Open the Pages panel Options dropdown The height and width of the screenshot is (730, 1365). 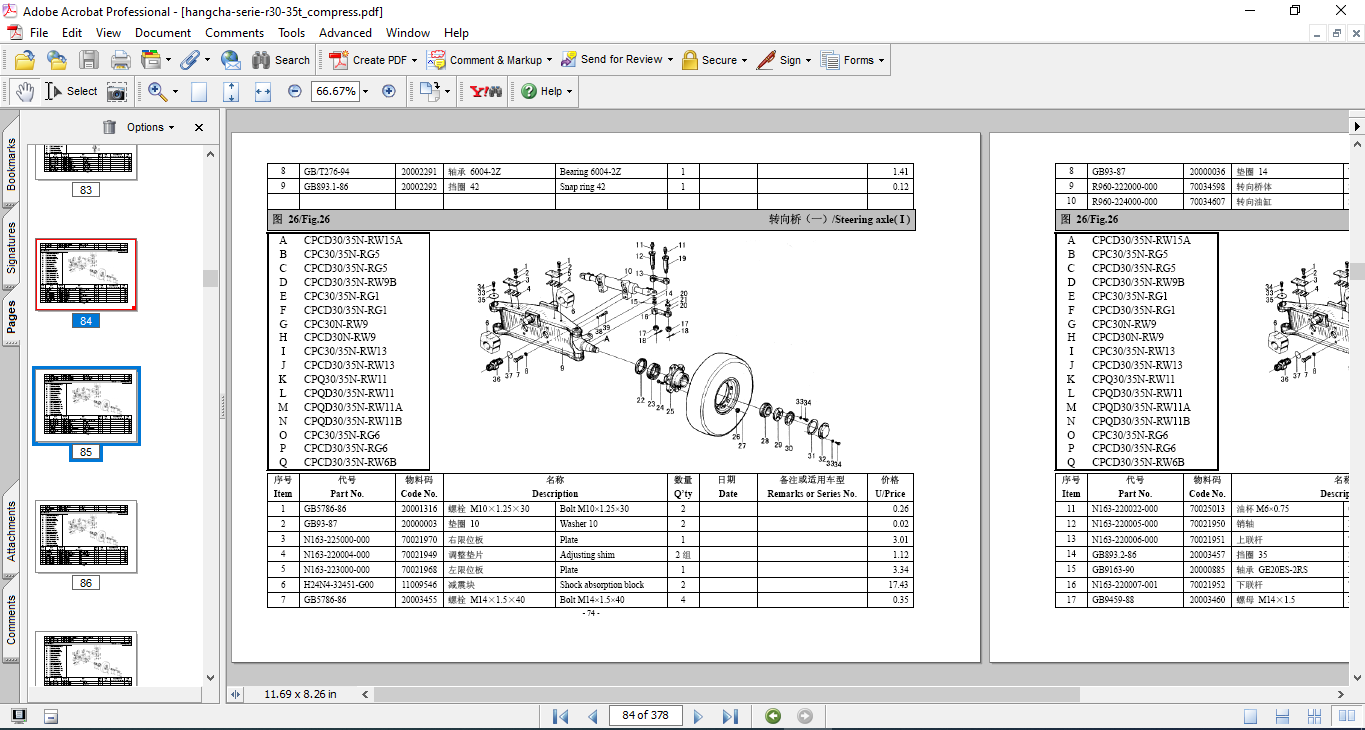pos(150,127)
